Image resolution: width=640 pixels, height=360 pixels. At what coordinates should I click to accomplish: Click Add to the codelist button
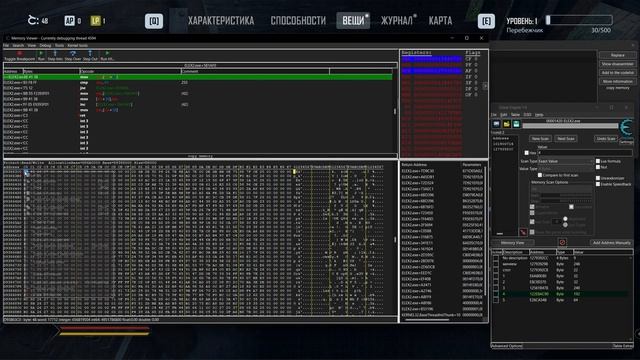[617, 73]
